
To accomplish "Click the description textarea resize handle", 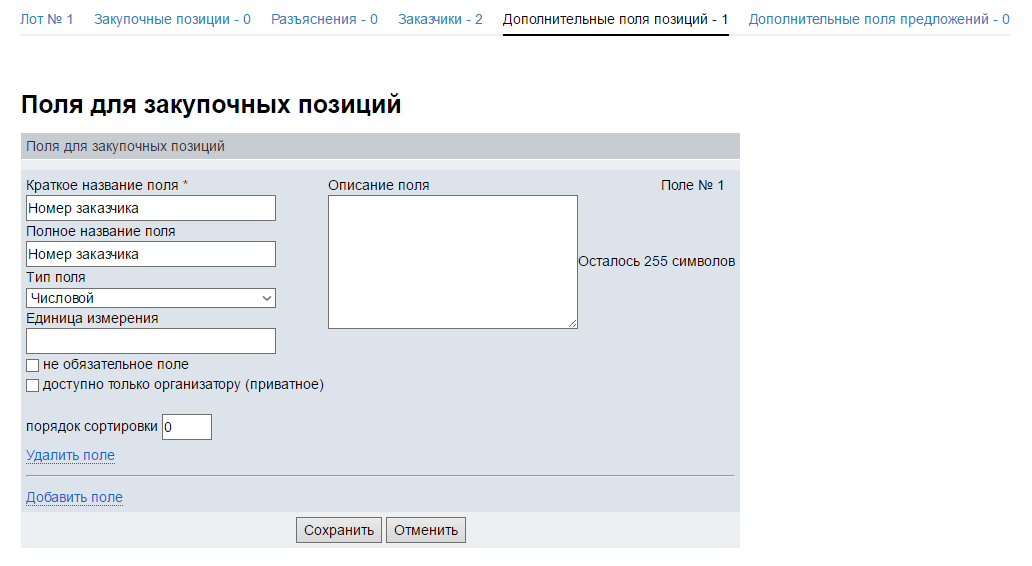I will [x=573, y=323].
